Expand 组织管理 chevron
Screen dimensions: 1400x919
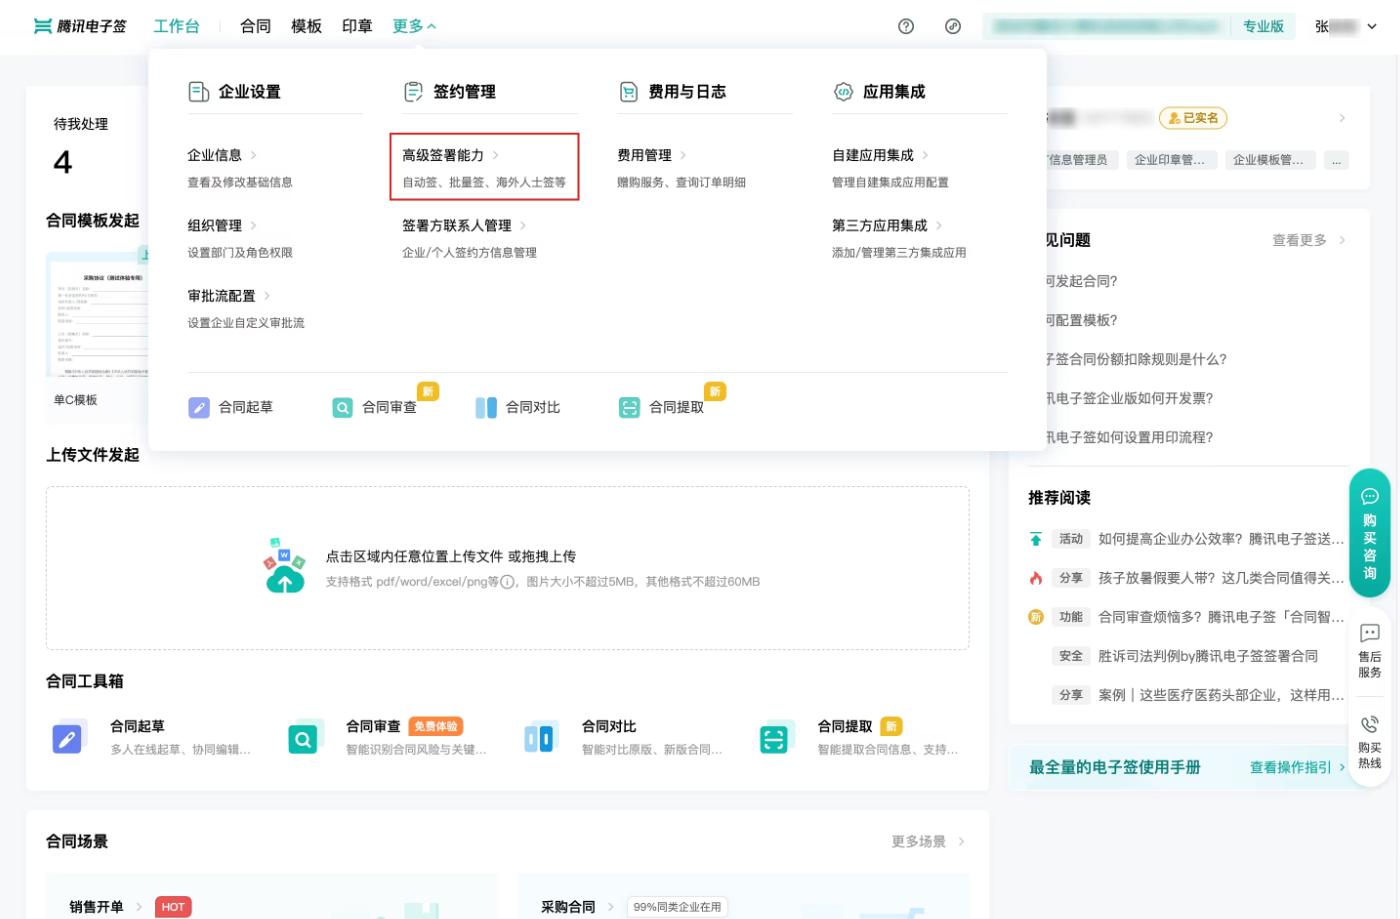[x=254, y=226]
